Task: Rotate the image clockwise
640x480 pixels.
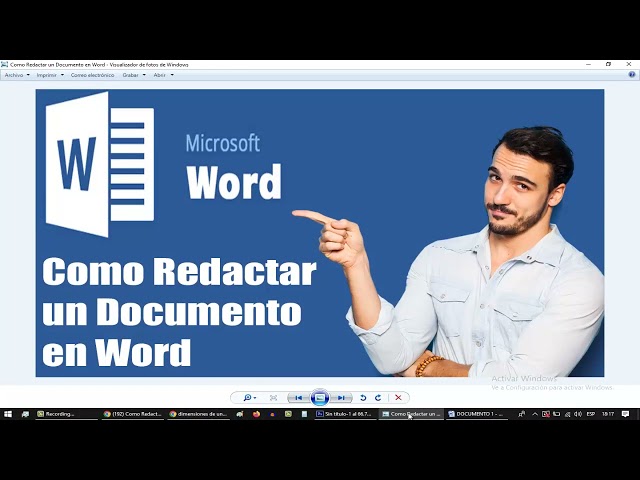Action: (378, 398)
